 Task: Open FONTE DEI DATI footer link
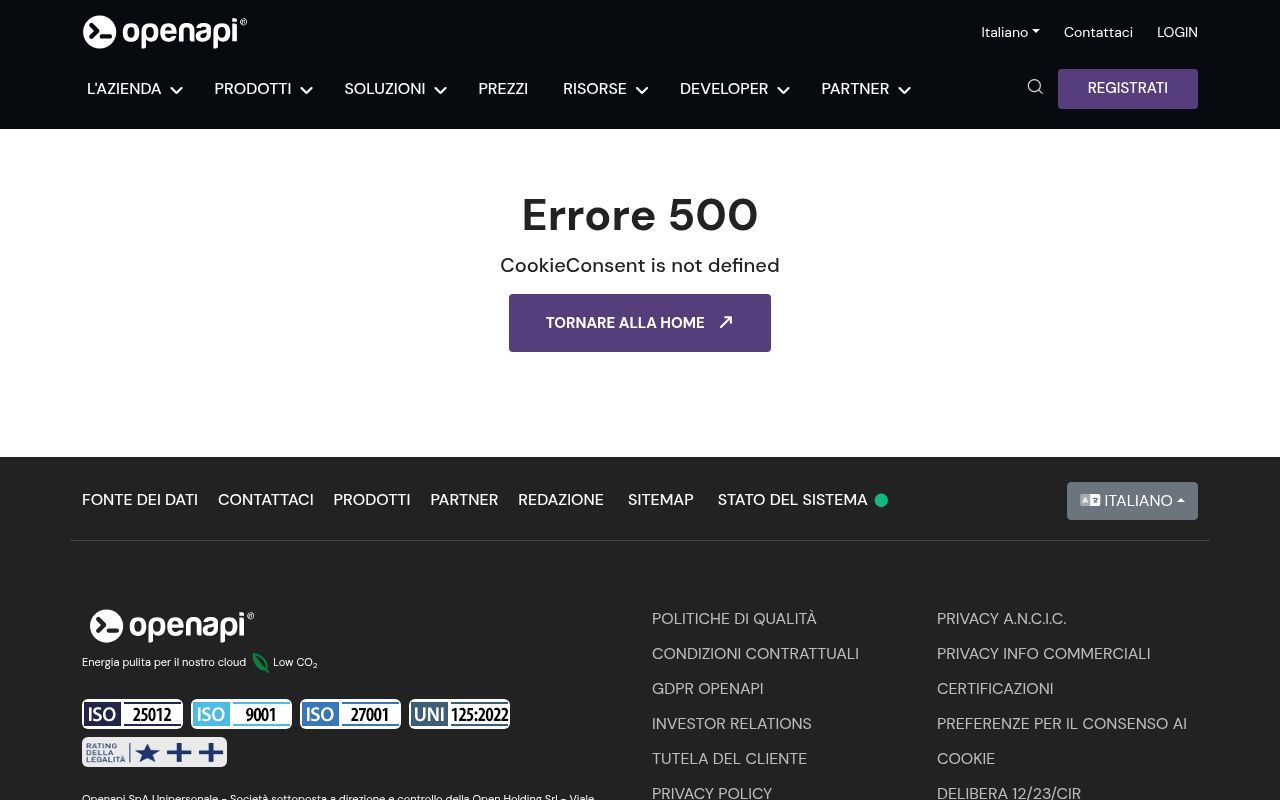point(140,500)
